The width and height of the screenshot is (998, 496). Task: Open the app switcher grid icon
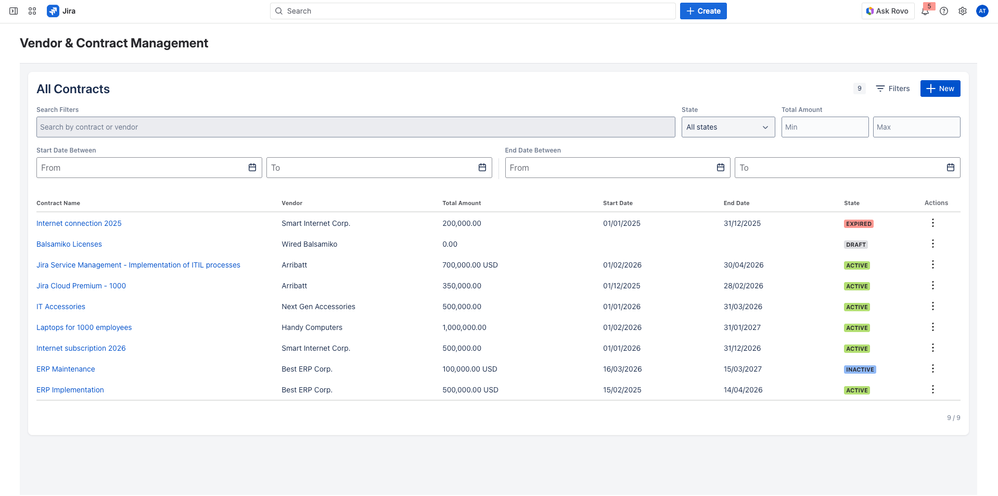[32, 11]
